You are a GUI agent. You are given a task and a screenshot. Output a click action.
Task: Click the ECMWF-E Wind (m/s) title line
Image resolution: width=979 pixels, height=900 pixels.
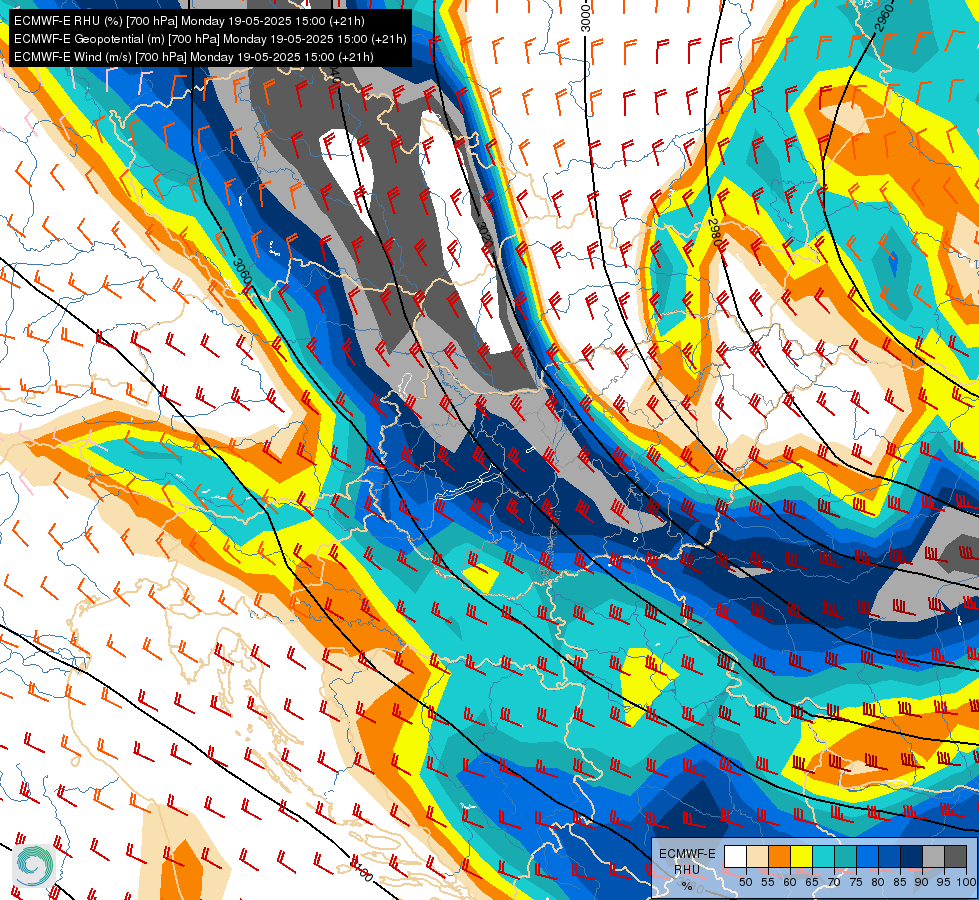[194, 57]
